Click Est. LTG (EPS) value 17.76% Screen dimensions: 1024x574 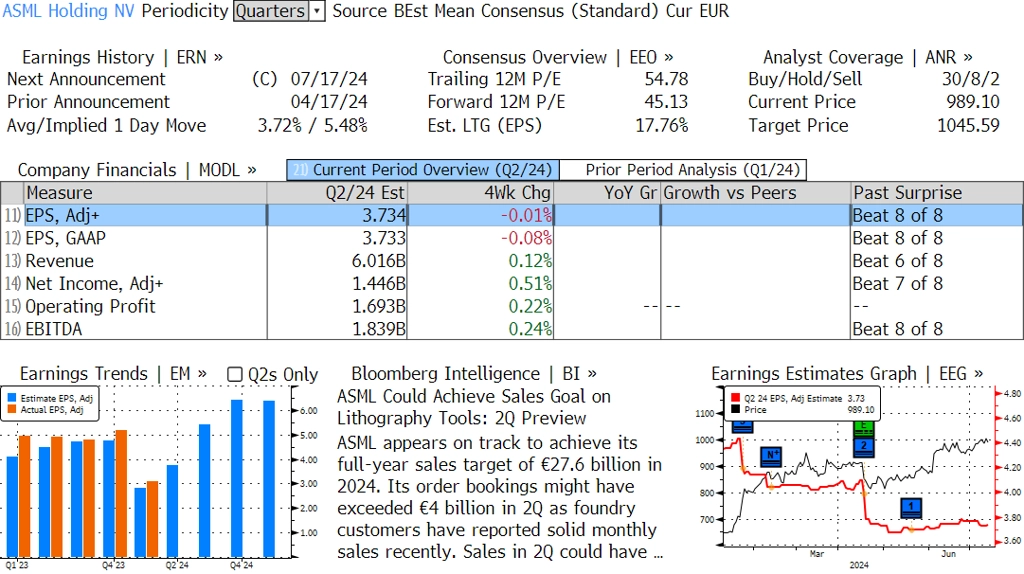[662, 125]
